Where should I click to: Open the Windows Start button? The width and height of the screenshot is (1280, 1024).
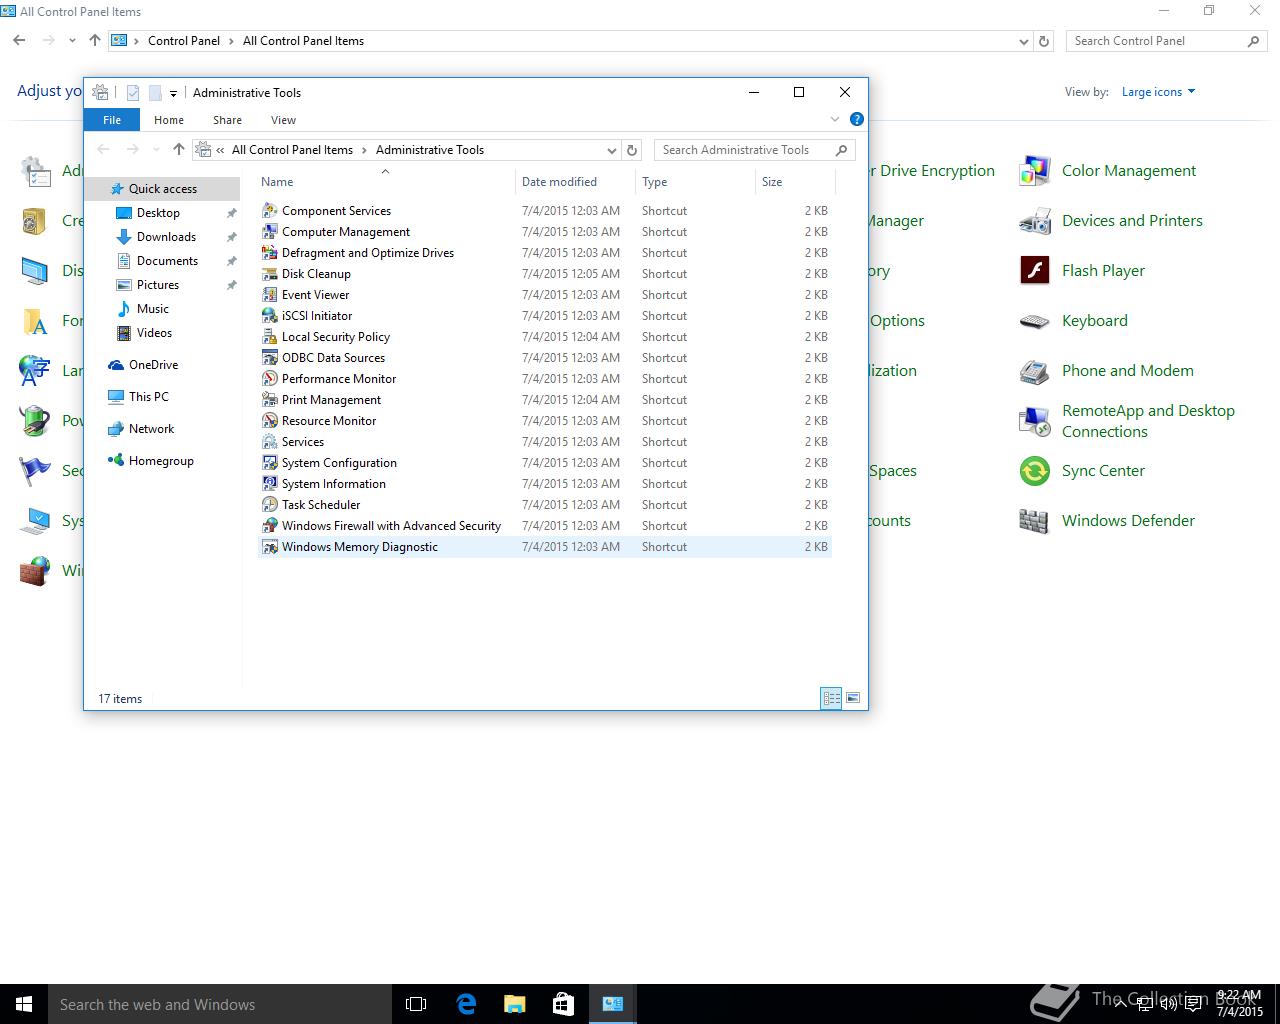coord(24,1004)
